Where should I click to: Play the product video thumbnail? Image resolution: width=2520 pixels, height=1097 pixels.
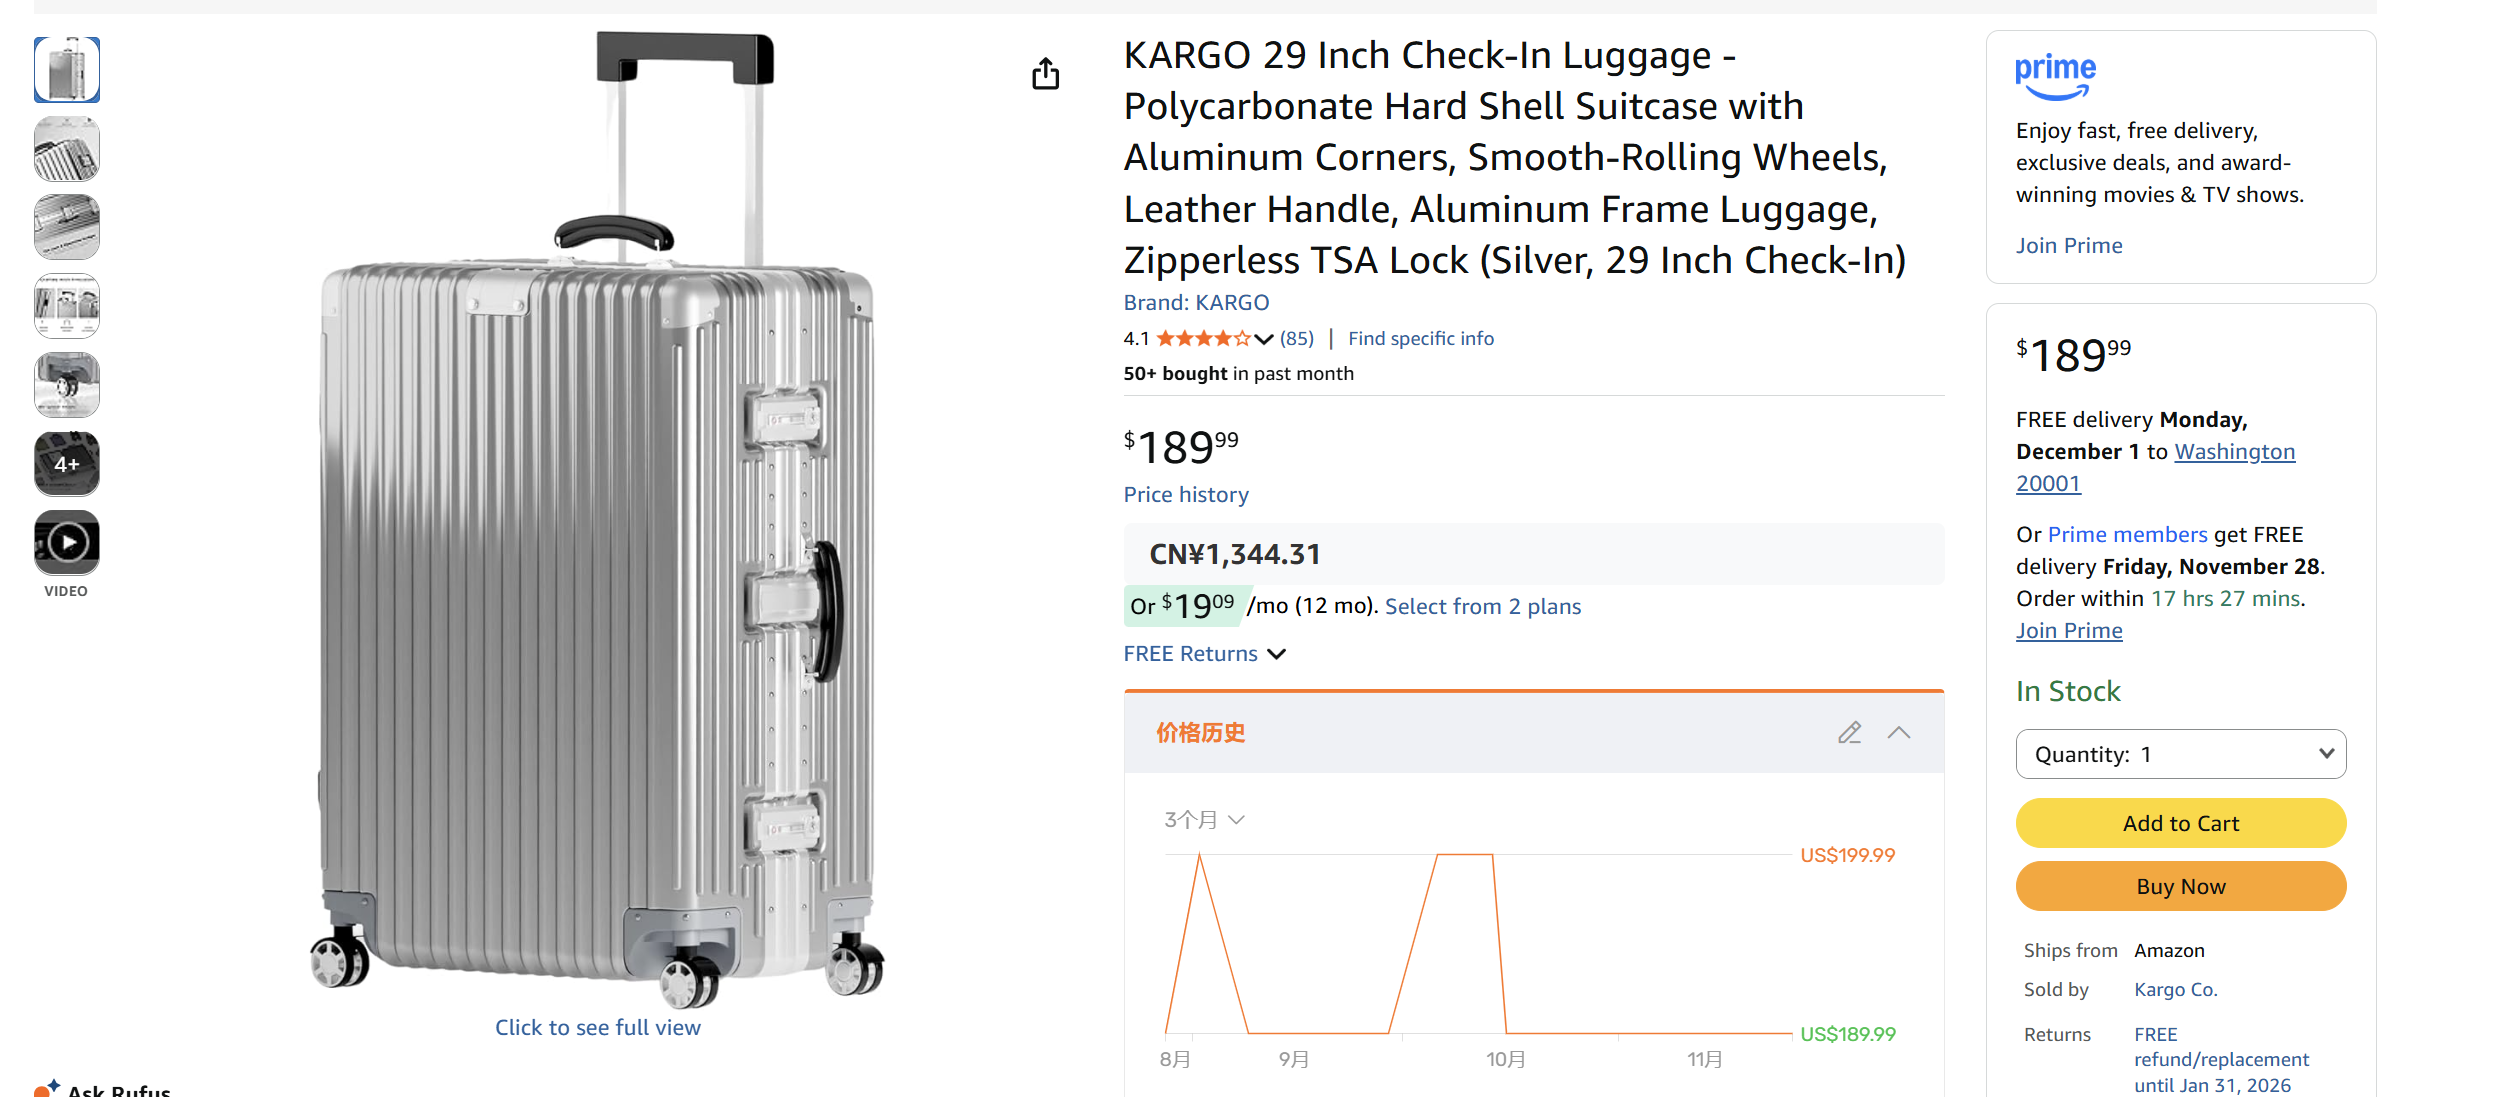[x=66, y=541]
